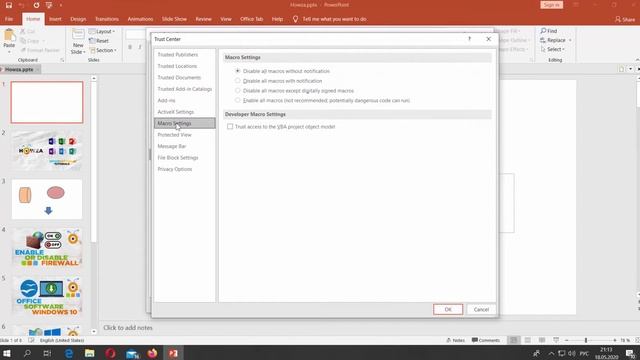The image size is (640, 360).
Task: Switch to Reading view icon
Action: (x=542, y=340)
